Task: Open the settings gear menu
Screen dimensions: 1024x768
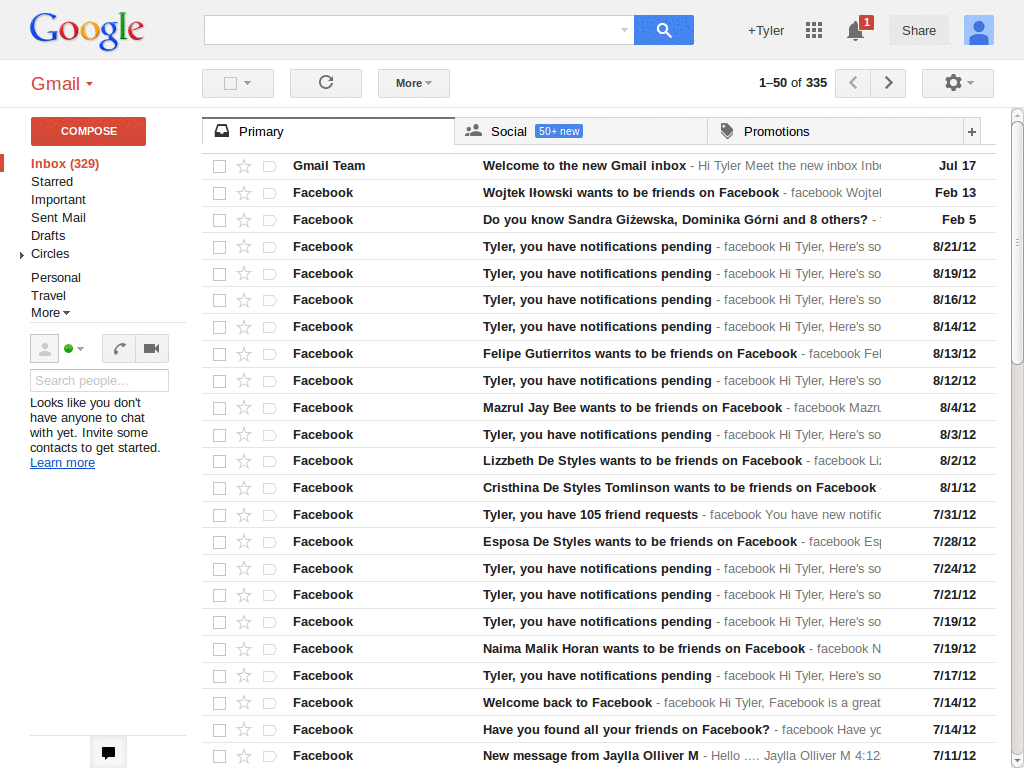Action: pyautogui.click(x=957, y=83)
